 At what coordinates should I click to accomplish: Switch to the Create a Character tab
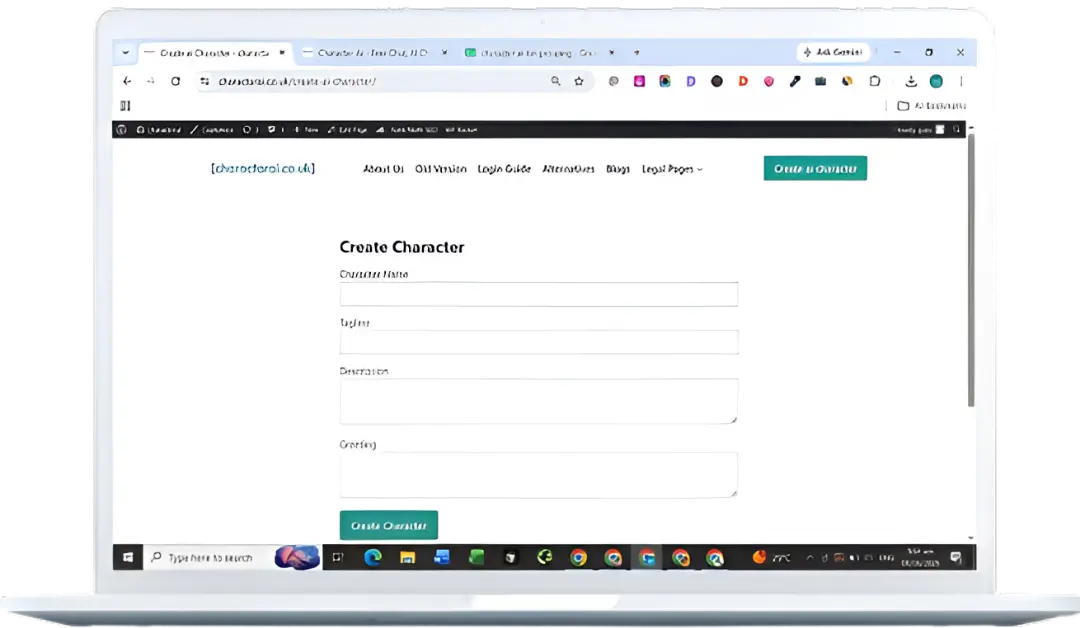pyautogui.click(x=216, y=52)
